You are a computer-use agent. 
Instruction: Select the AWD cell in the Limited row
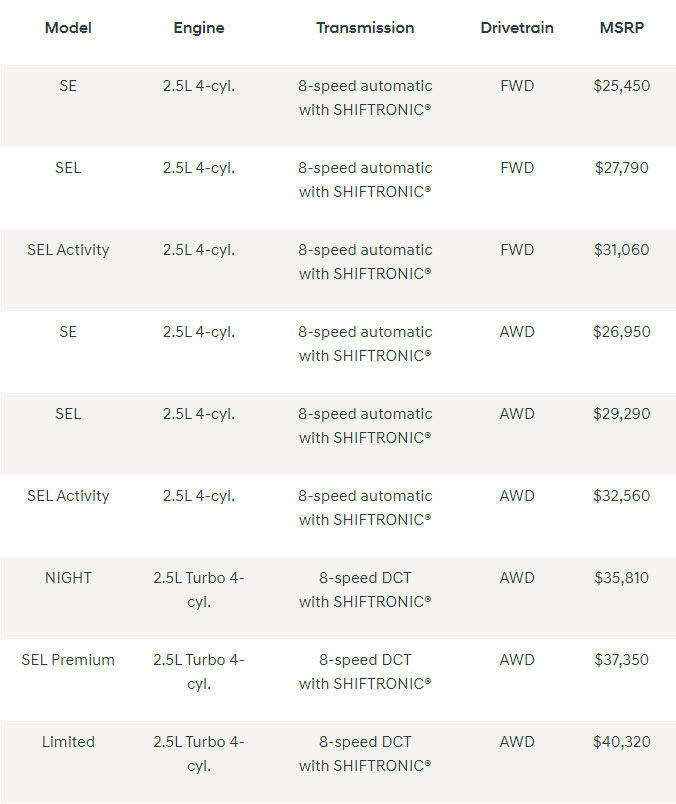(x=517, y=742)
